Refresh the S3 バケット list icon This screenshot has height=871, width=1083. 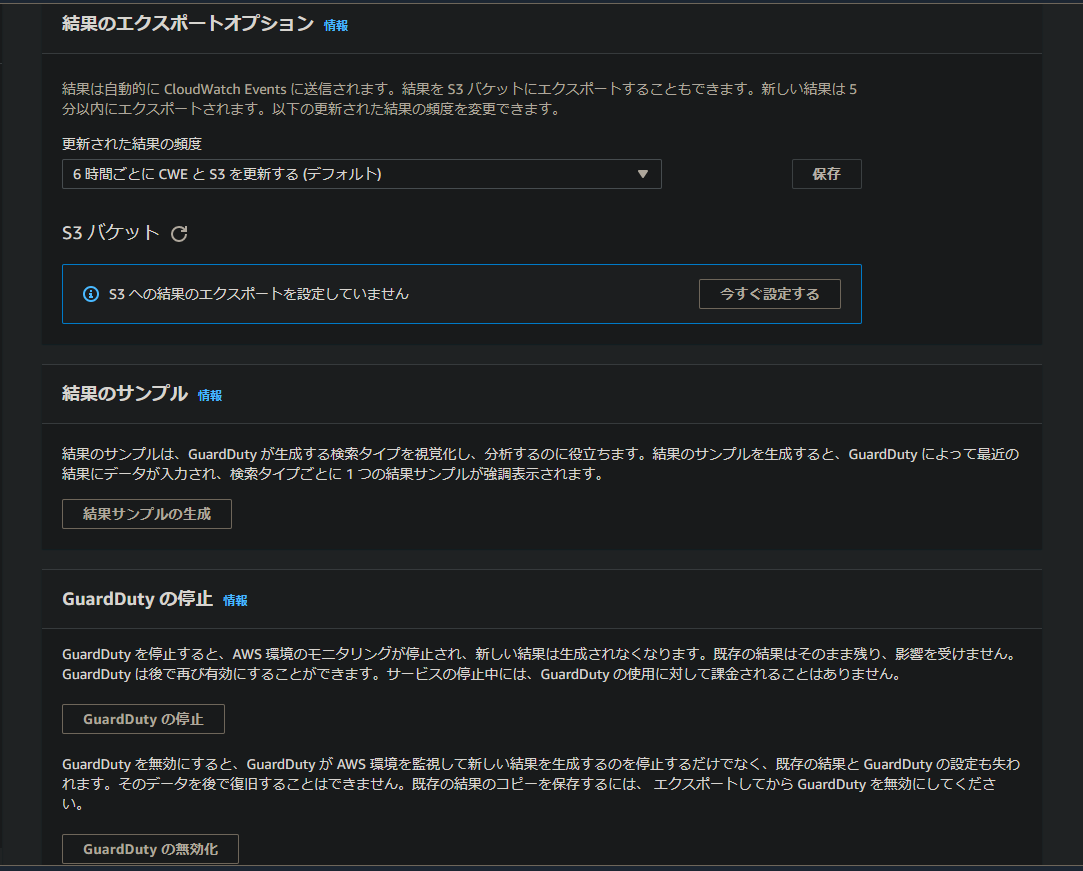click(x=180, y=233)
